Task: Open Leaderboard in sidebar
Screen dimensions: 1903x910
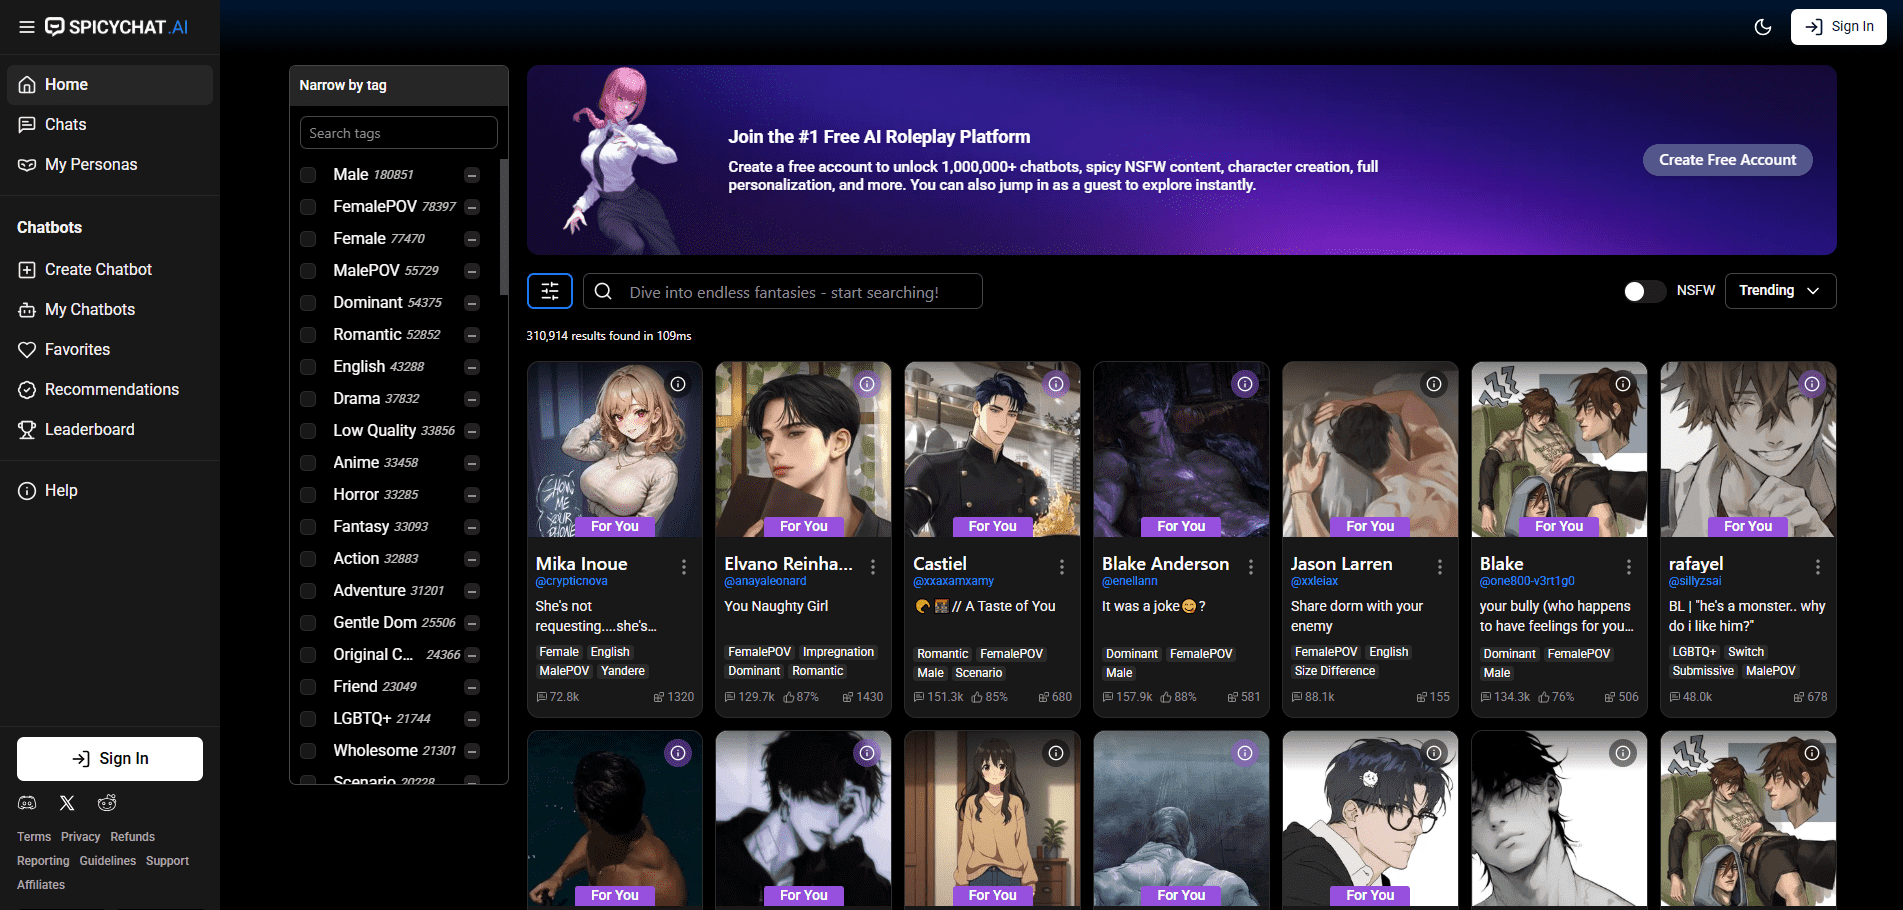Action: click(110, 430)
